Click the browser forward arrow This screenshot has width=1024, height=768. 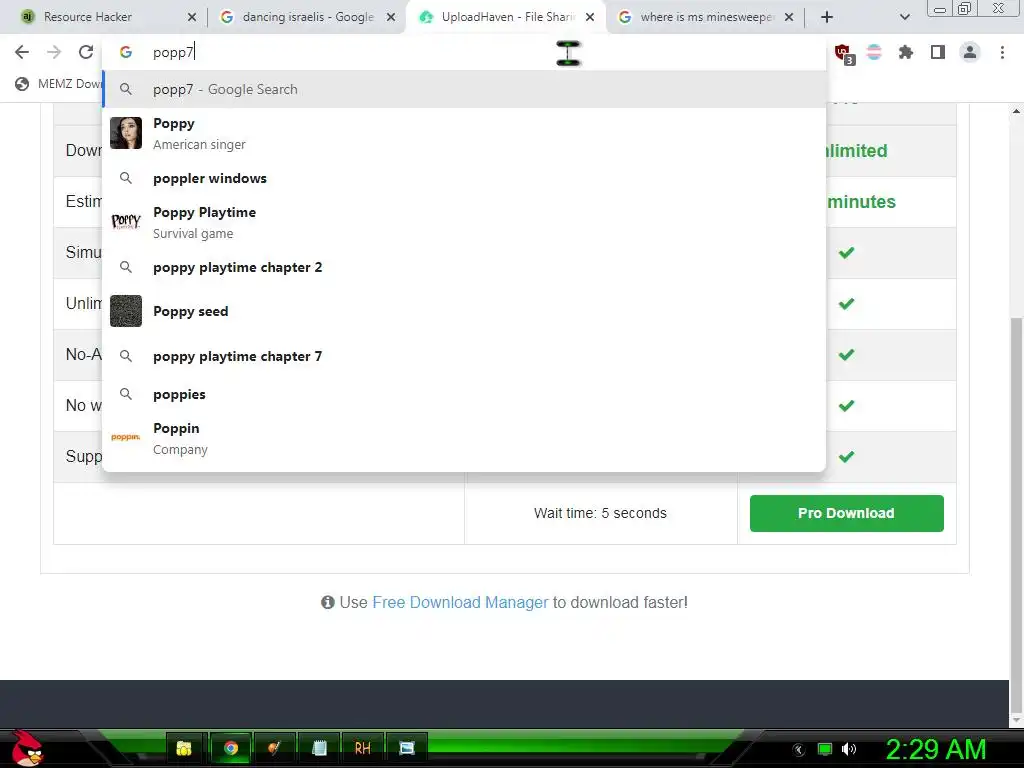click(54, 52)
